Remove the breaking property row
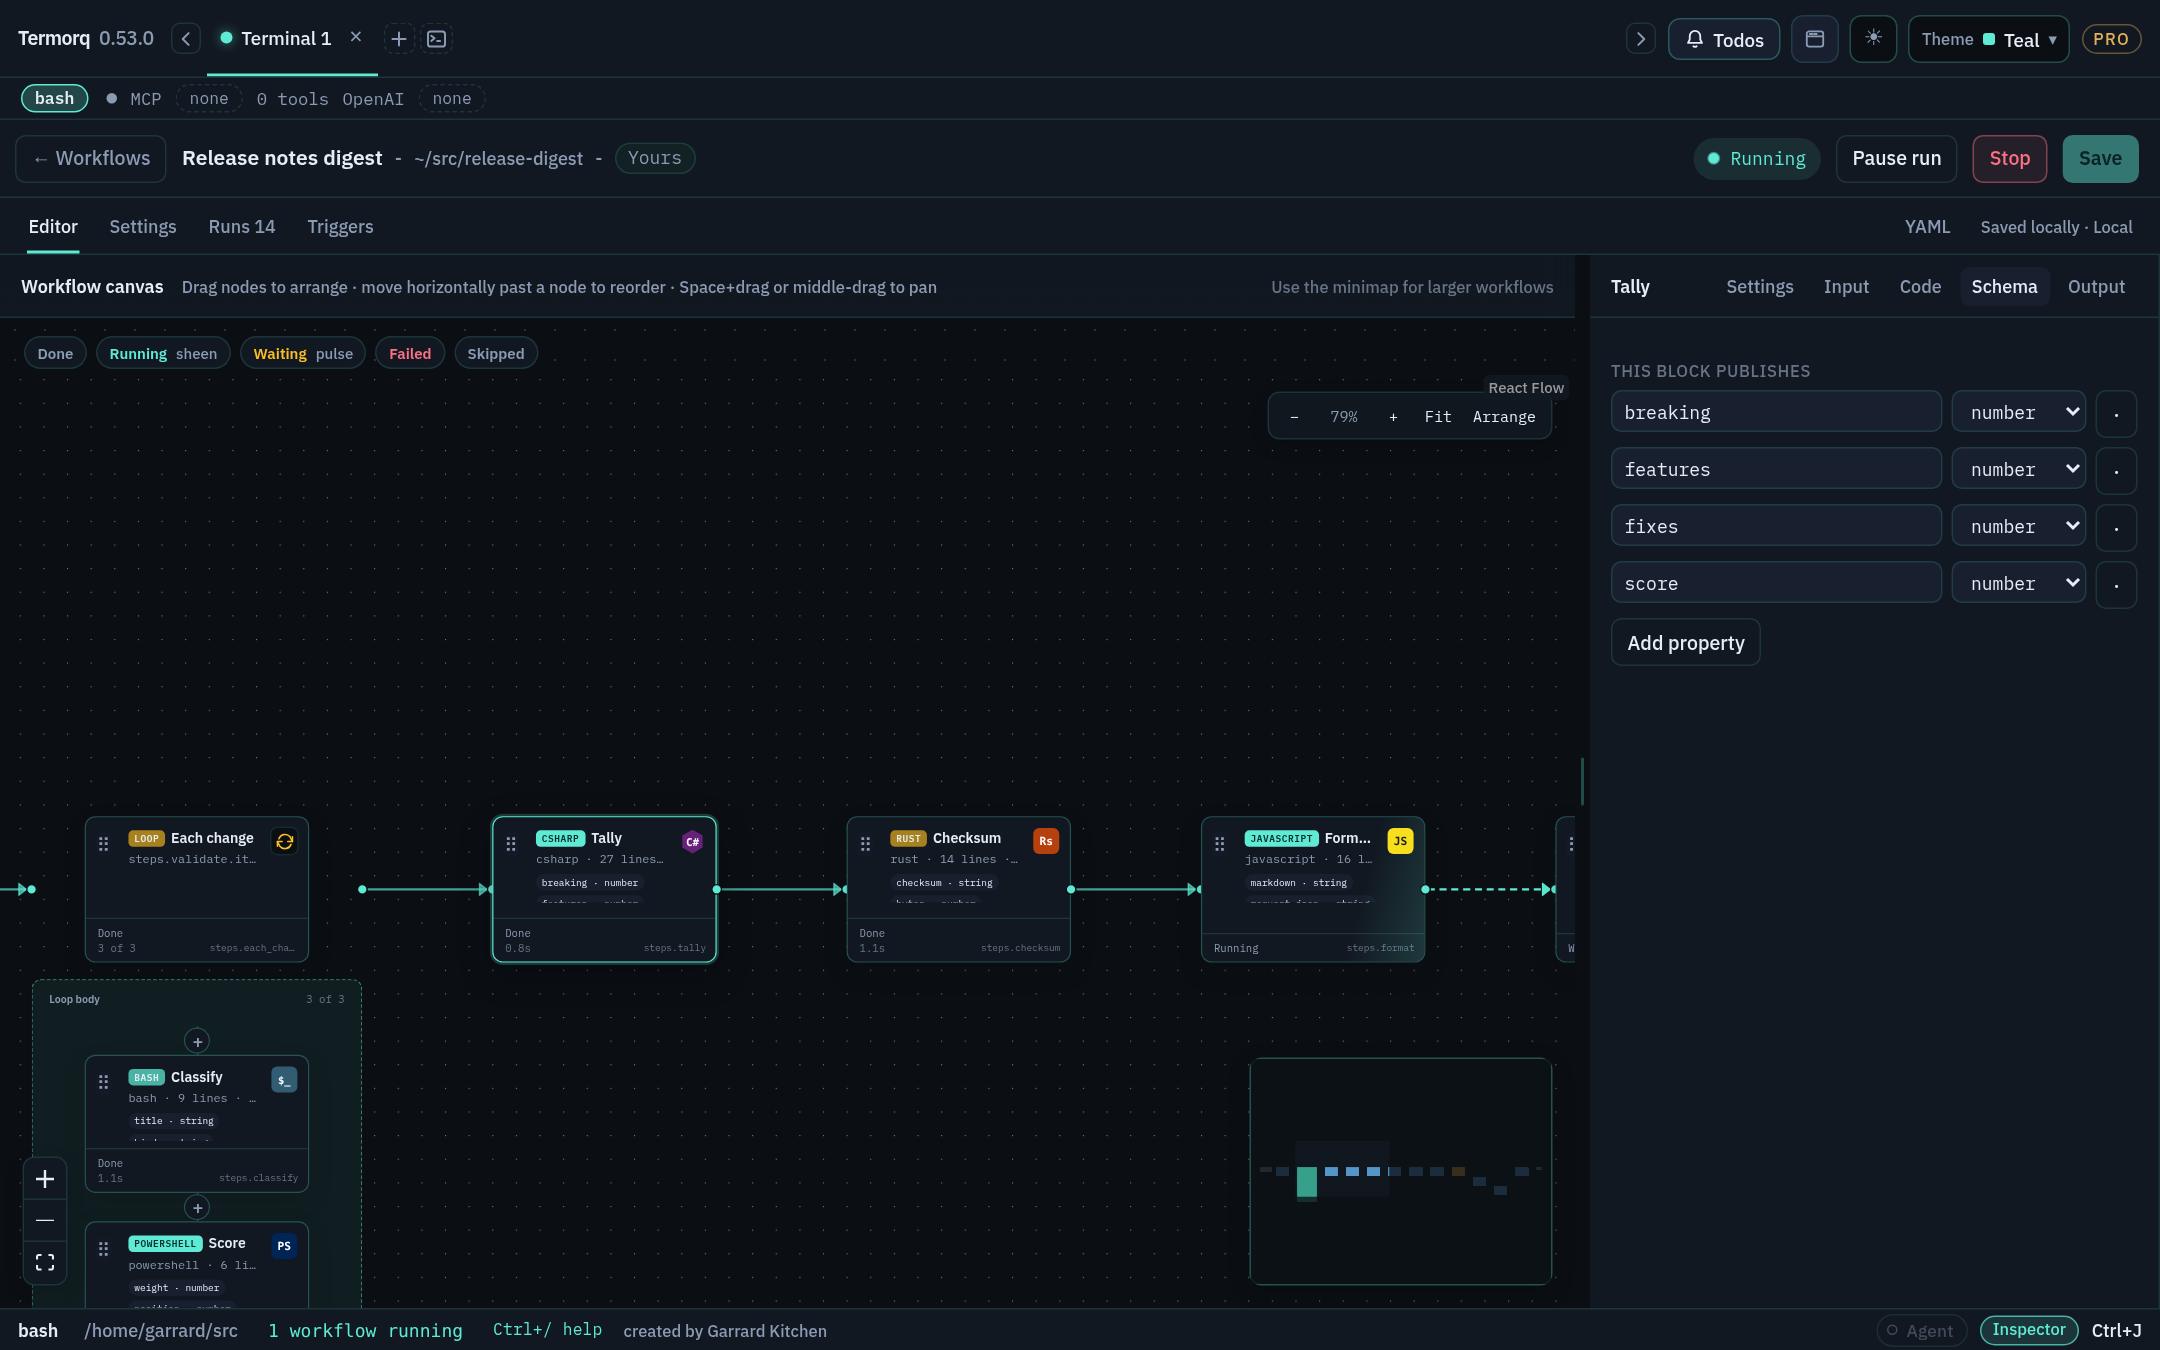The height and width of the screenshot is (1350, 2160). [x=2116, y=414]
